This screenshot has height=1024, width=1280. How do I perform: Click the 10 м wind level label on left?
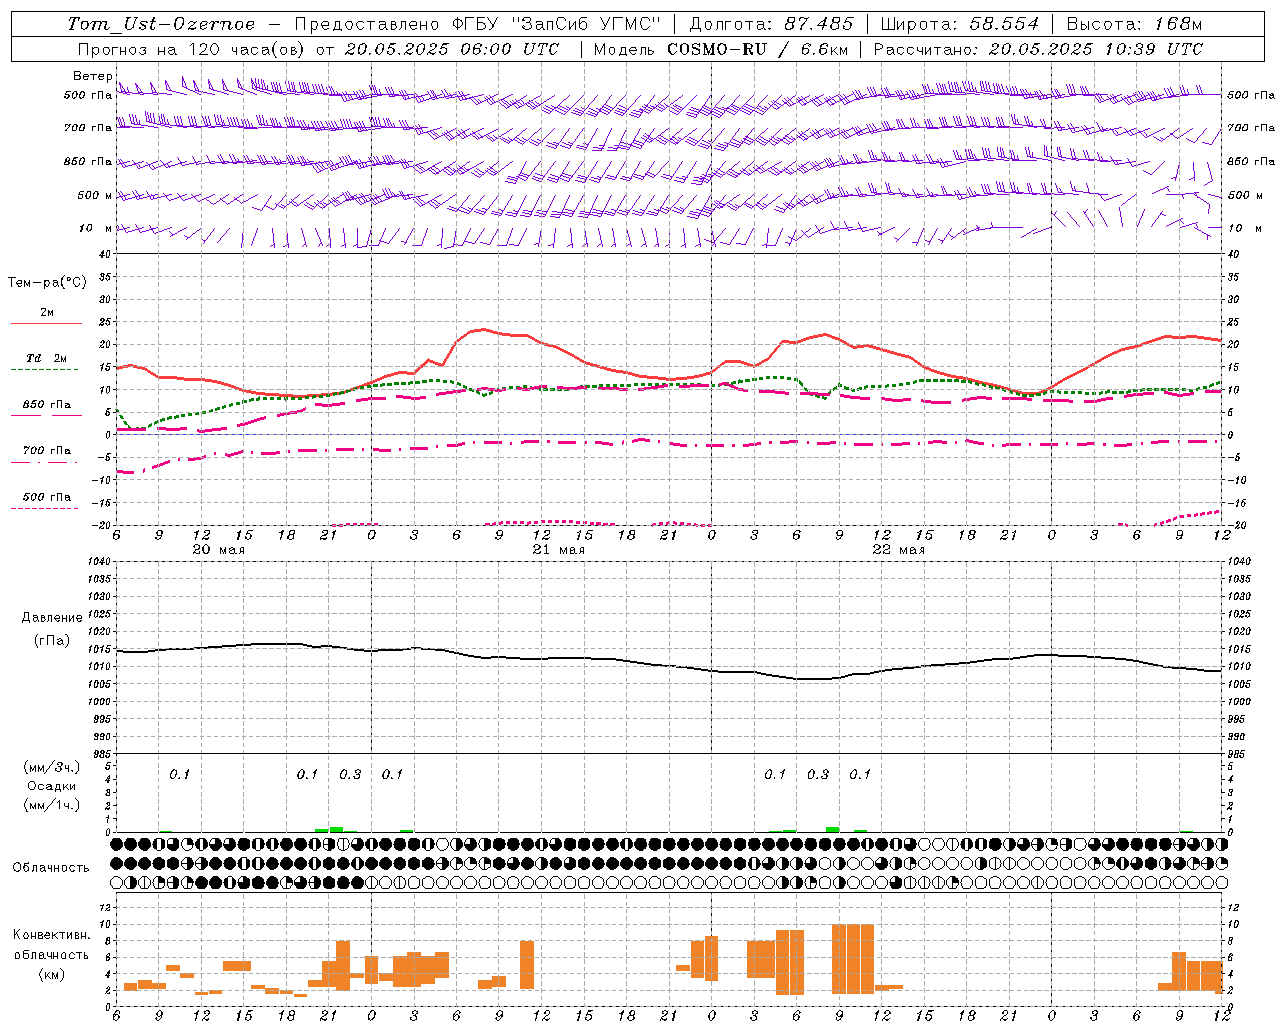pos(95,229)
